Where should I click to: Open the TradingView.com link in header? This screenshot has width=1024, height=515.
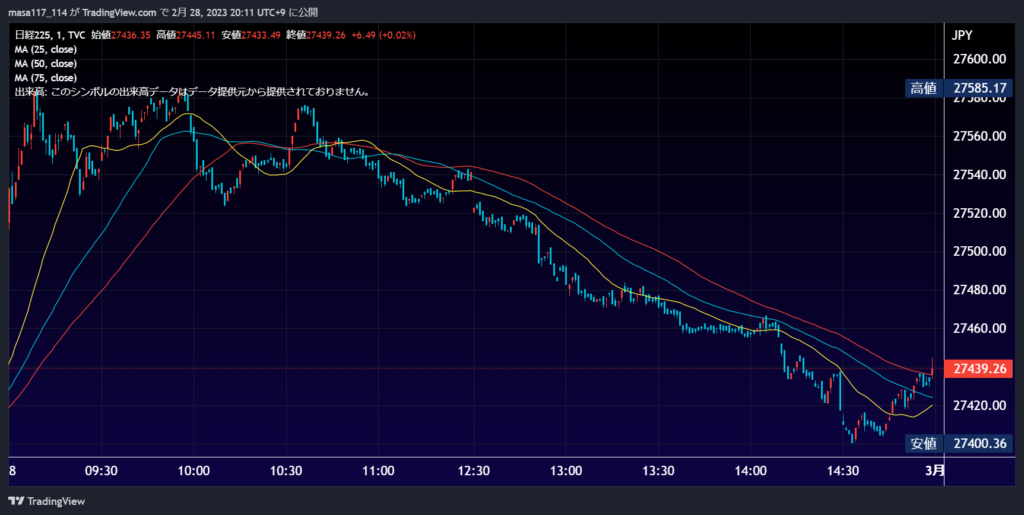(x=120, y=12)
